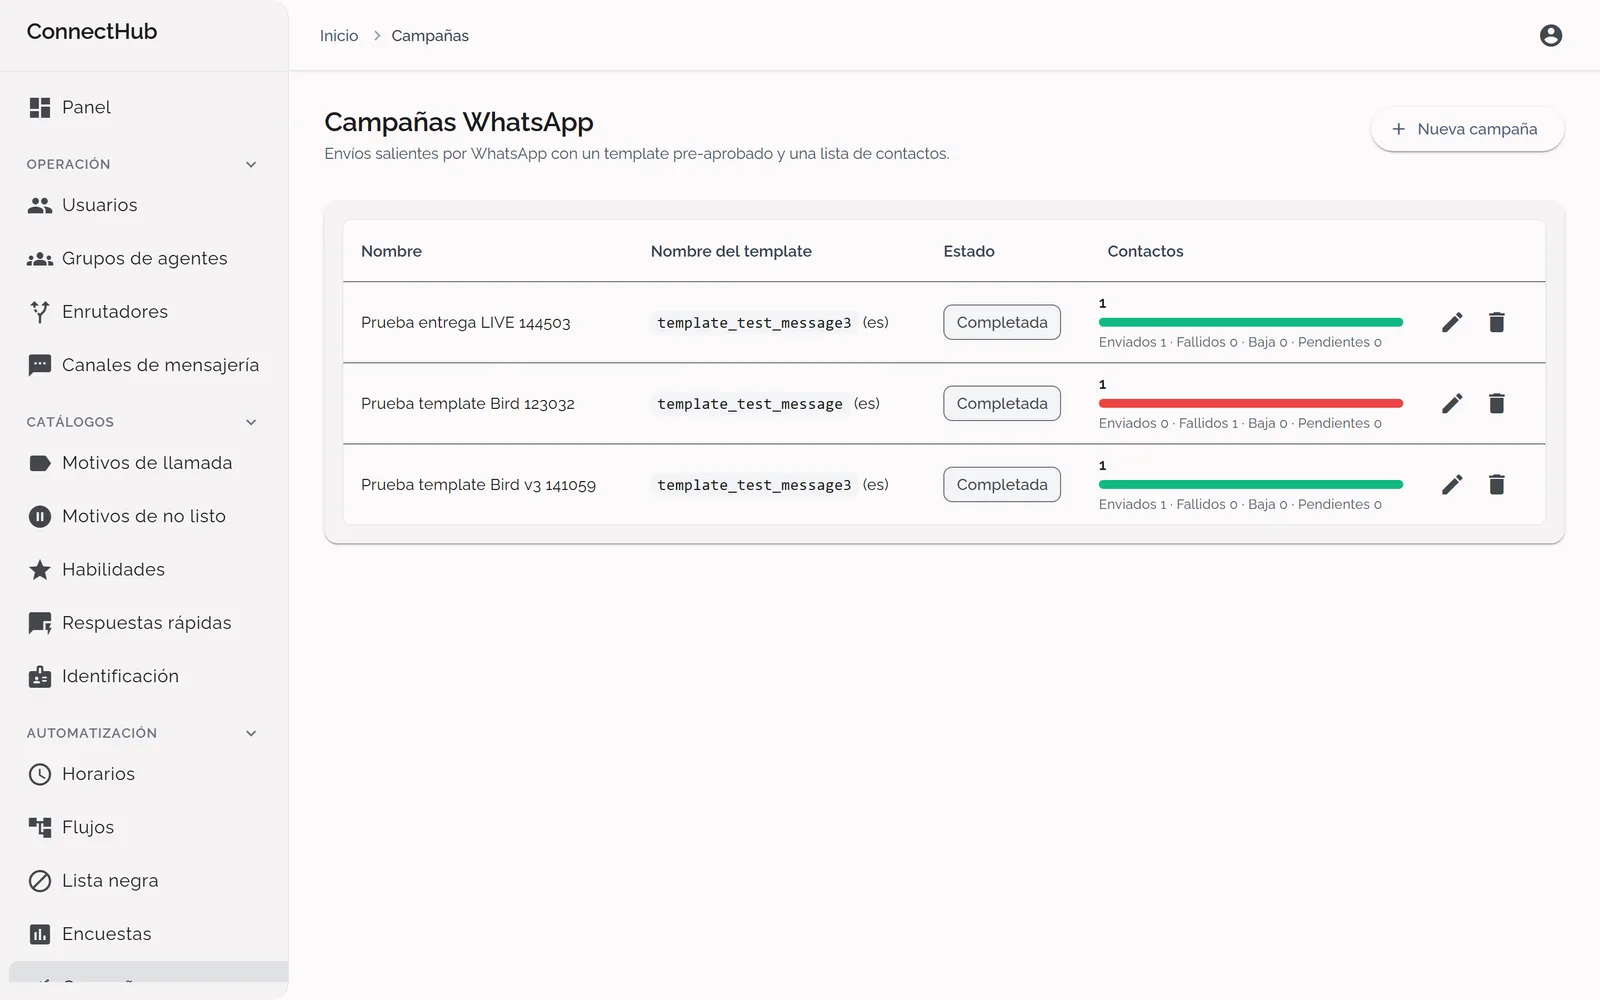Click the Grupos de agentes icon

40,258
